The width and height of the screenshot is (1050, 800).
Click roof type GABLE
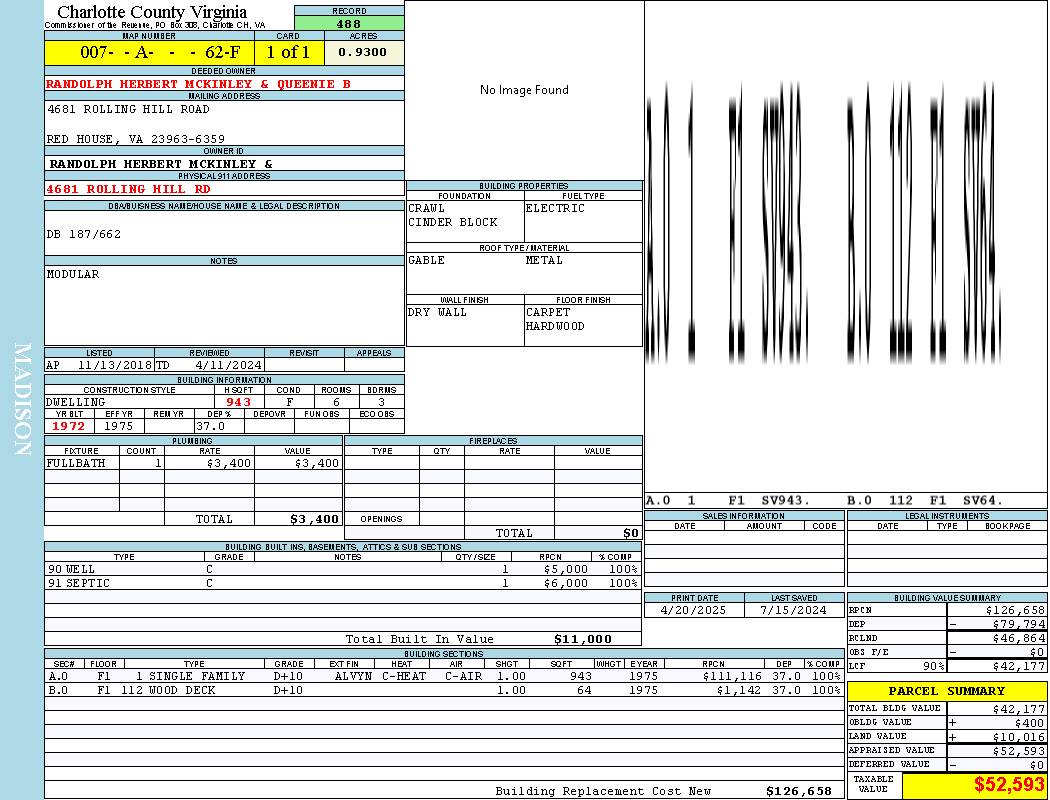[427, 260]
